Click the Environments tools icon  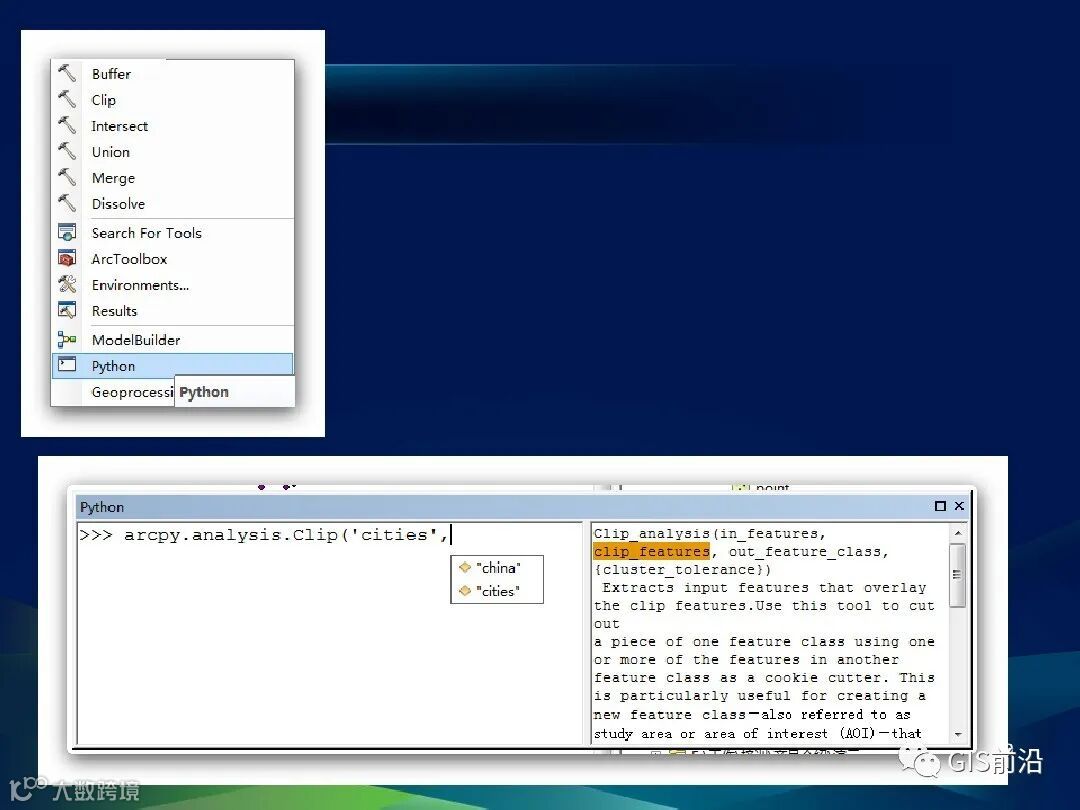[67, 284]
